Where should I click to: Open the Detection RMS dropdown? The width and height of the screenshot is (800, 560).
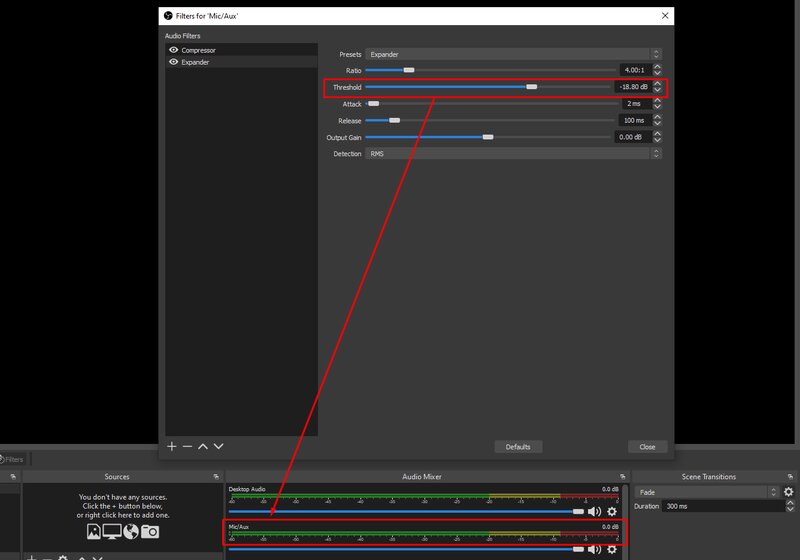(513, 154)
